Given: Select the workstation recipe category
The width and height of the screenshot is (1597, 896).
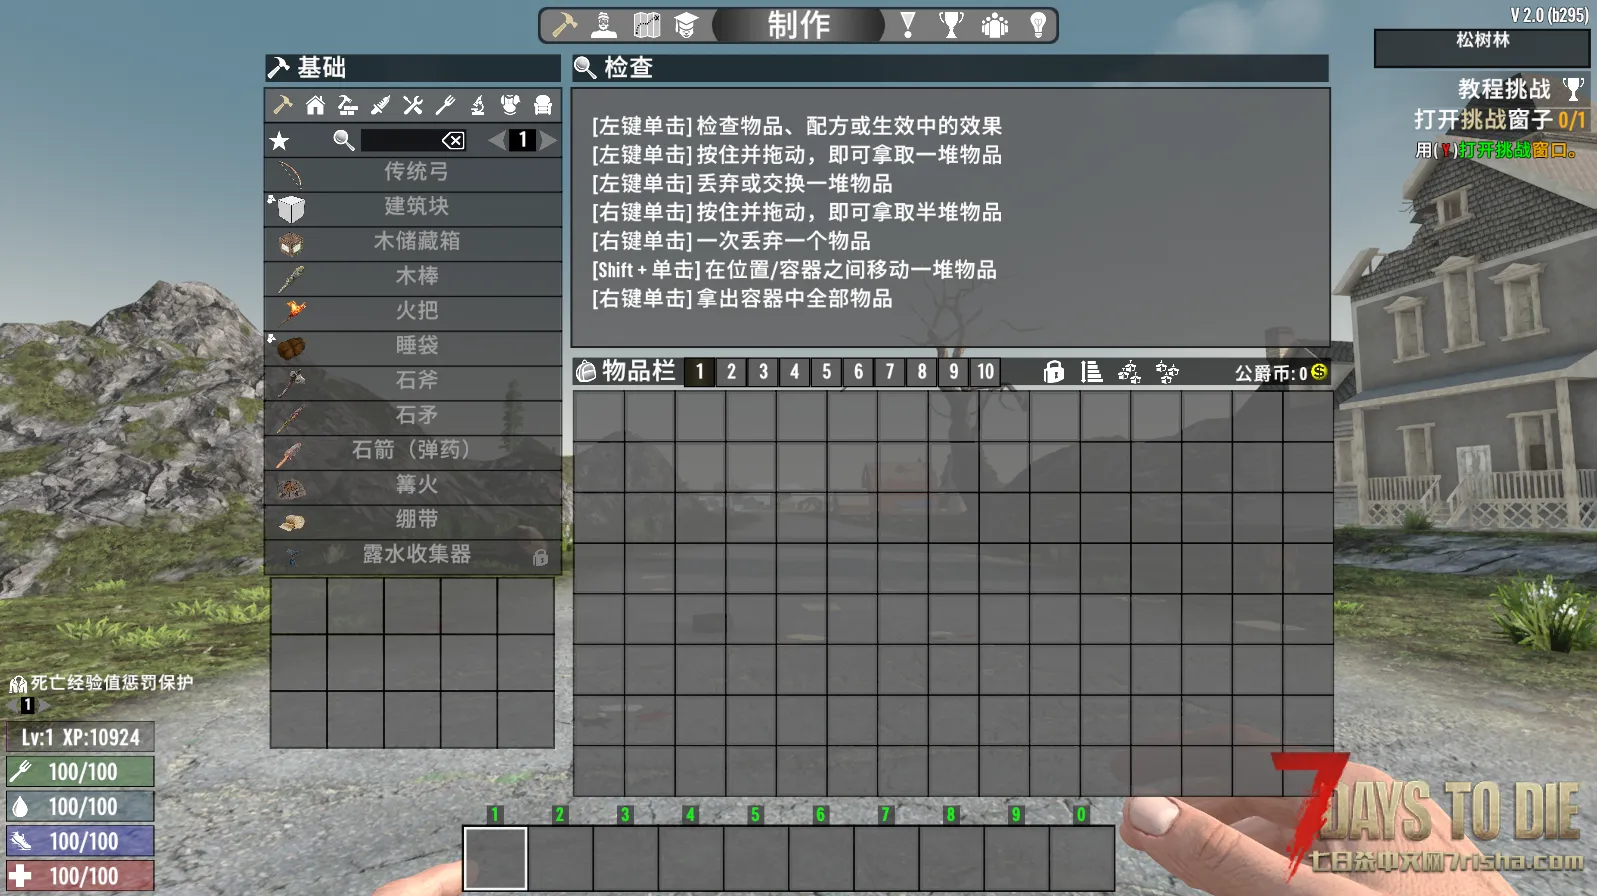Looking at the screenshot, I should click(x=348, y=105).
